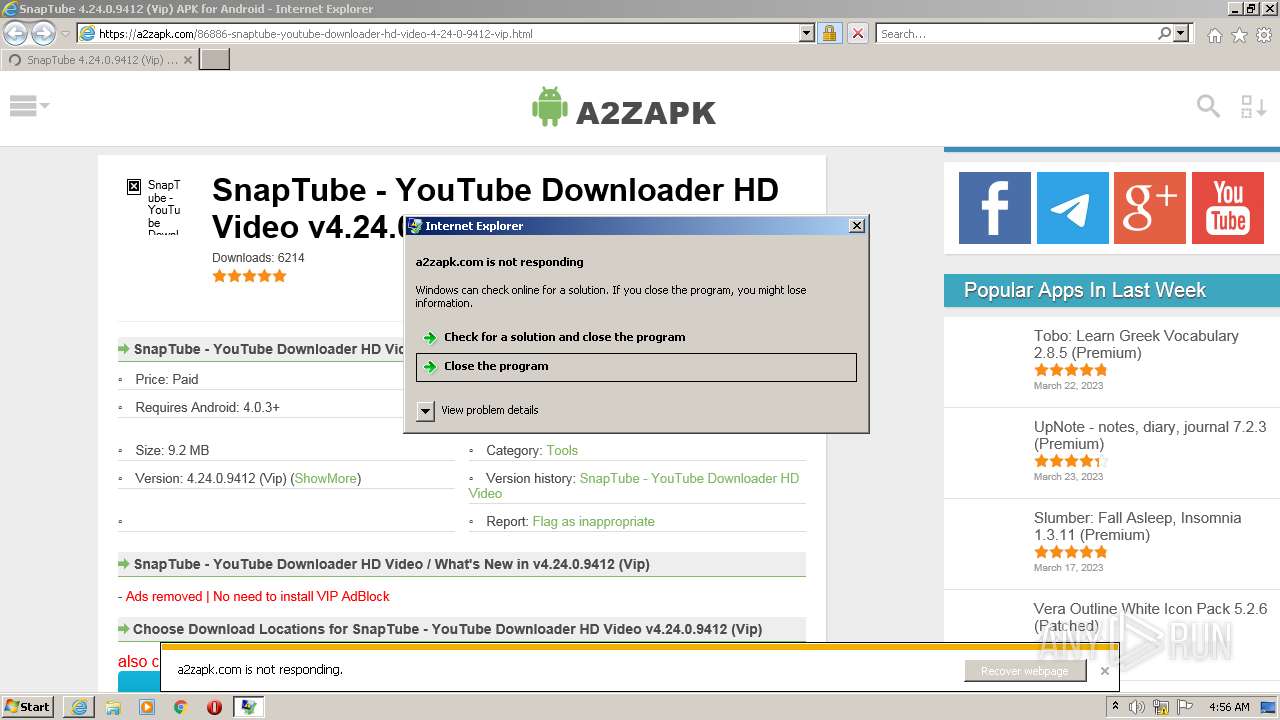Screen dimensions: 1280x720
Task: Open the address bar history dropdown
Action: [807, 33]
